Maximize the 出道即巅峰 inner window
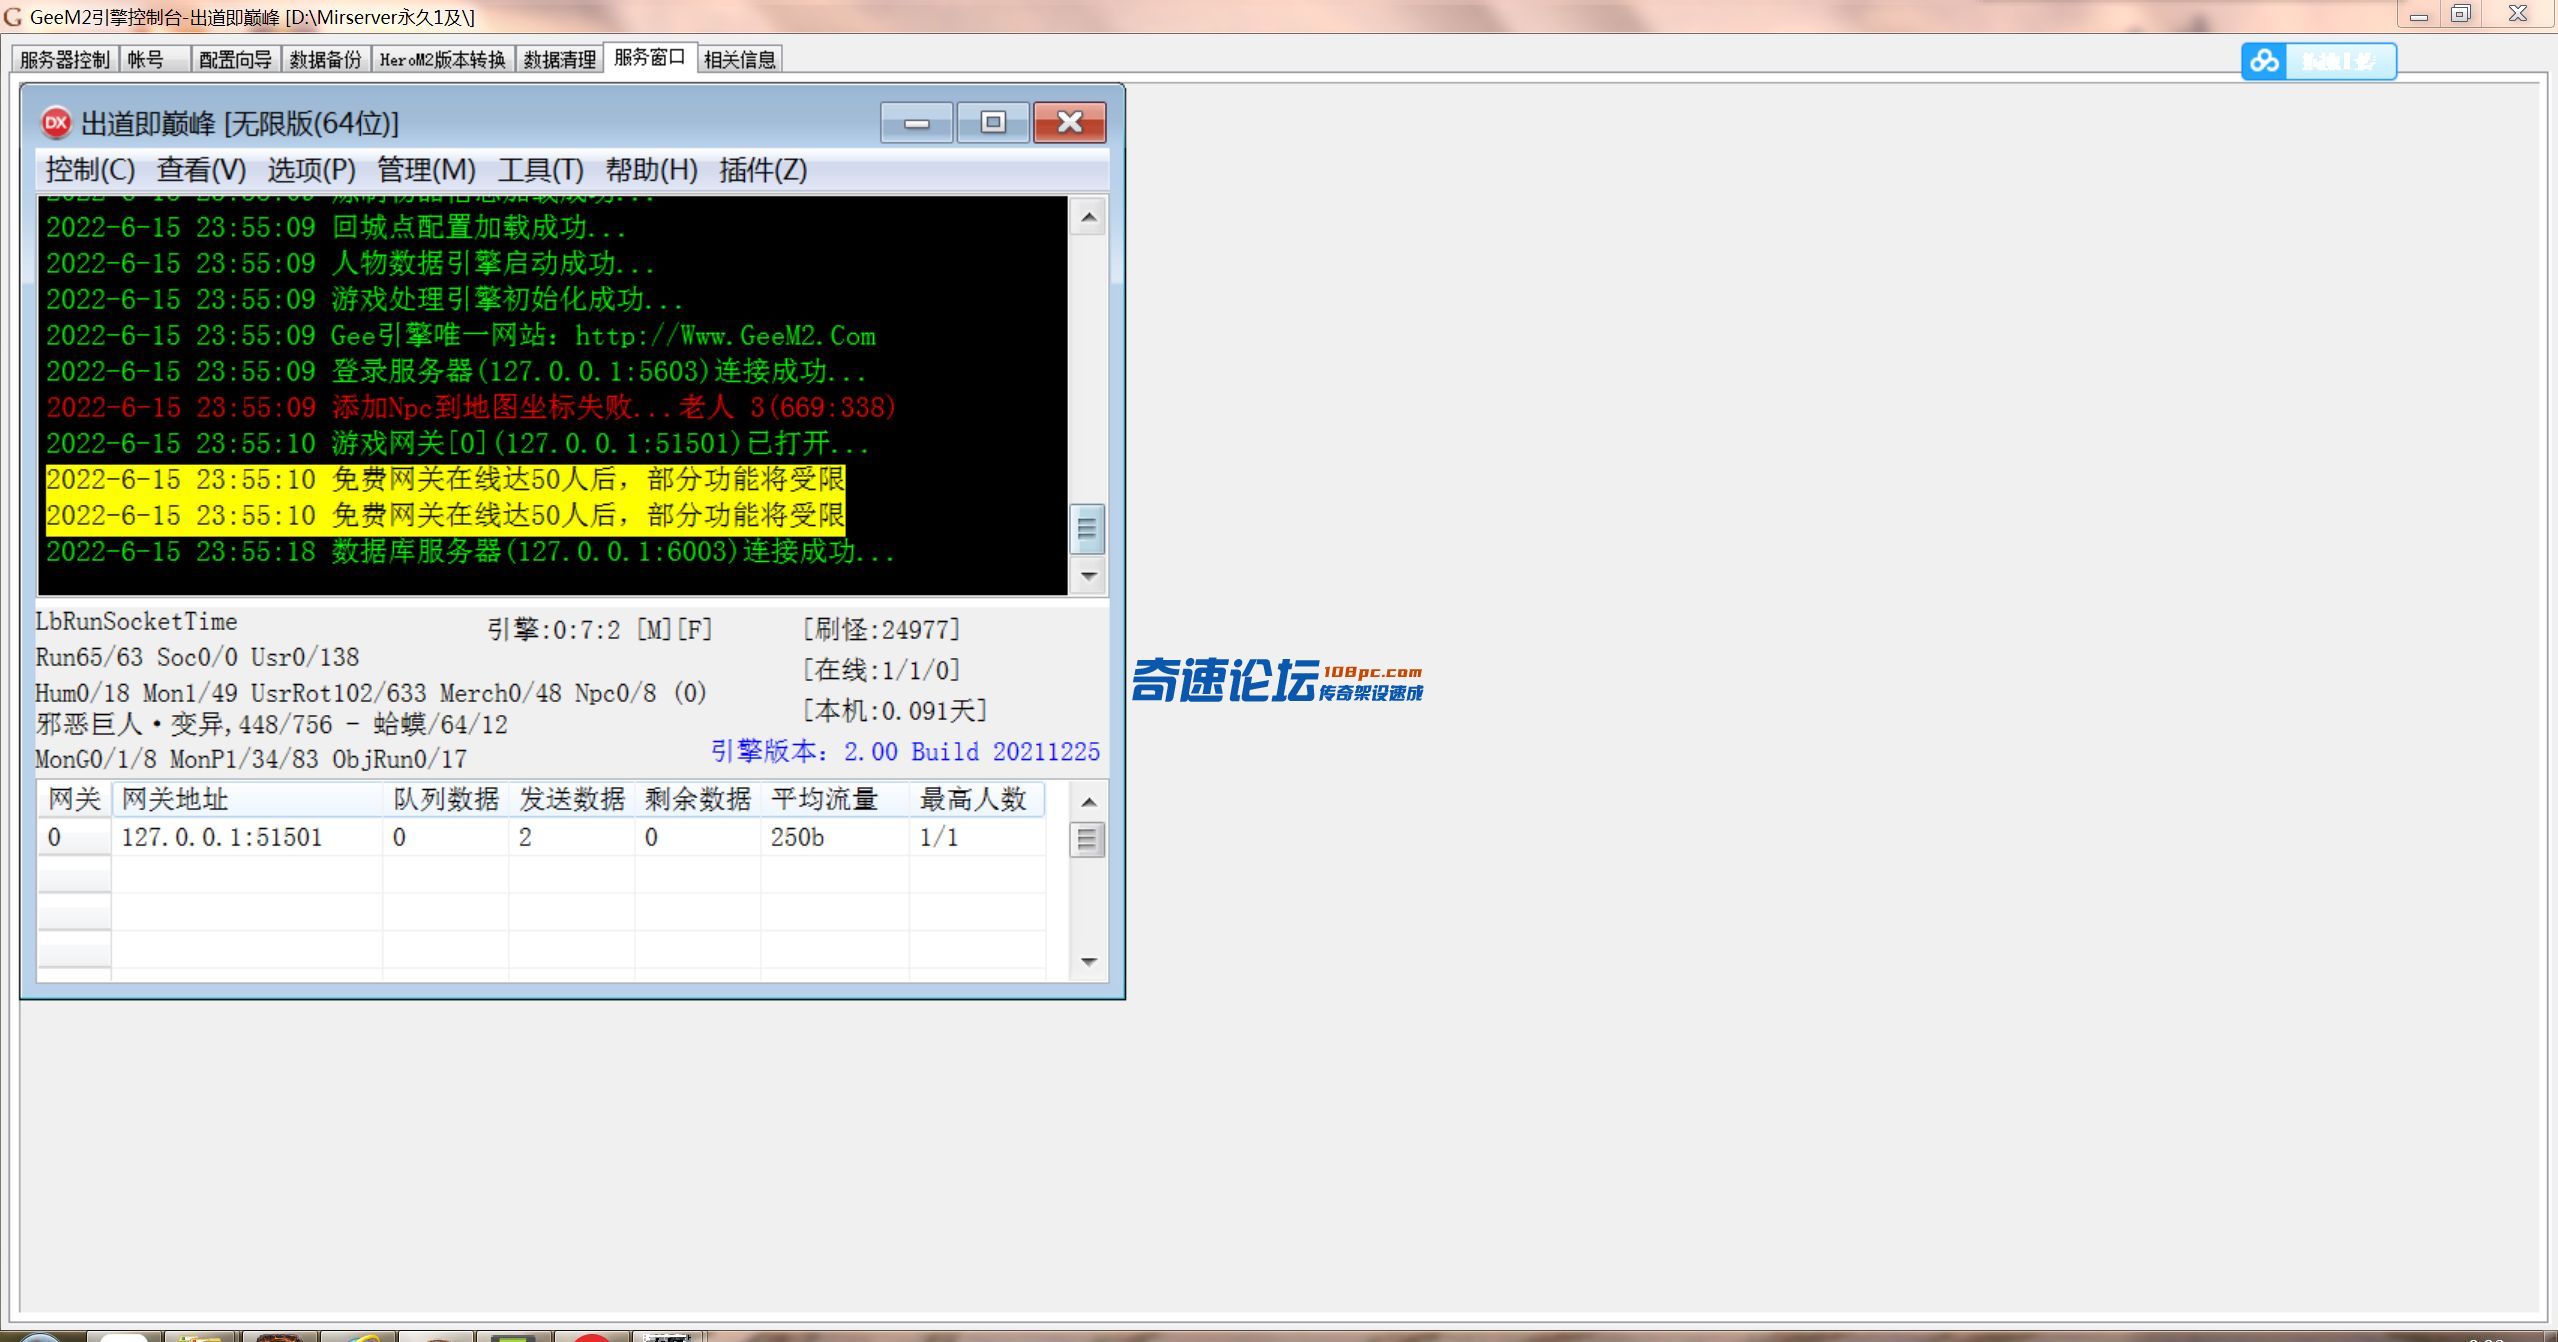The image size is (2558, 1342). pos(993,123)
